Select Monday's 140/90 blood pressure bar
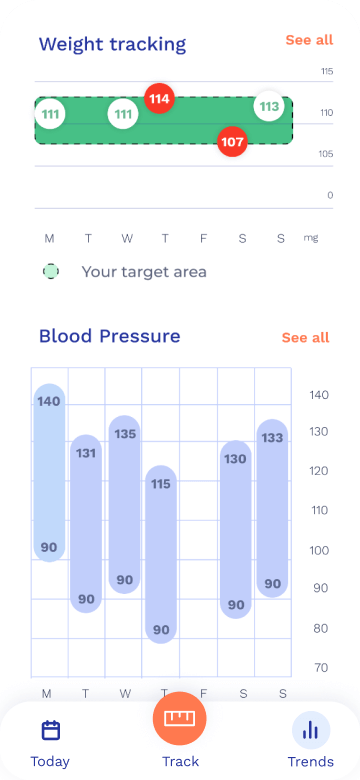360x780 pixels. (49, 473)
